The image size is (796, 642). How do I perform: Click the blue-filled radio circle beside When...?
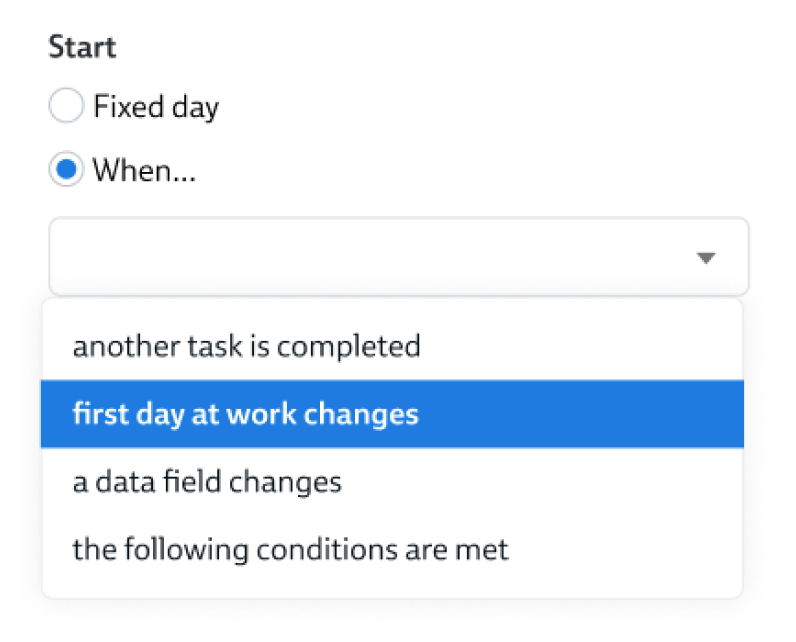click(66, 171)
